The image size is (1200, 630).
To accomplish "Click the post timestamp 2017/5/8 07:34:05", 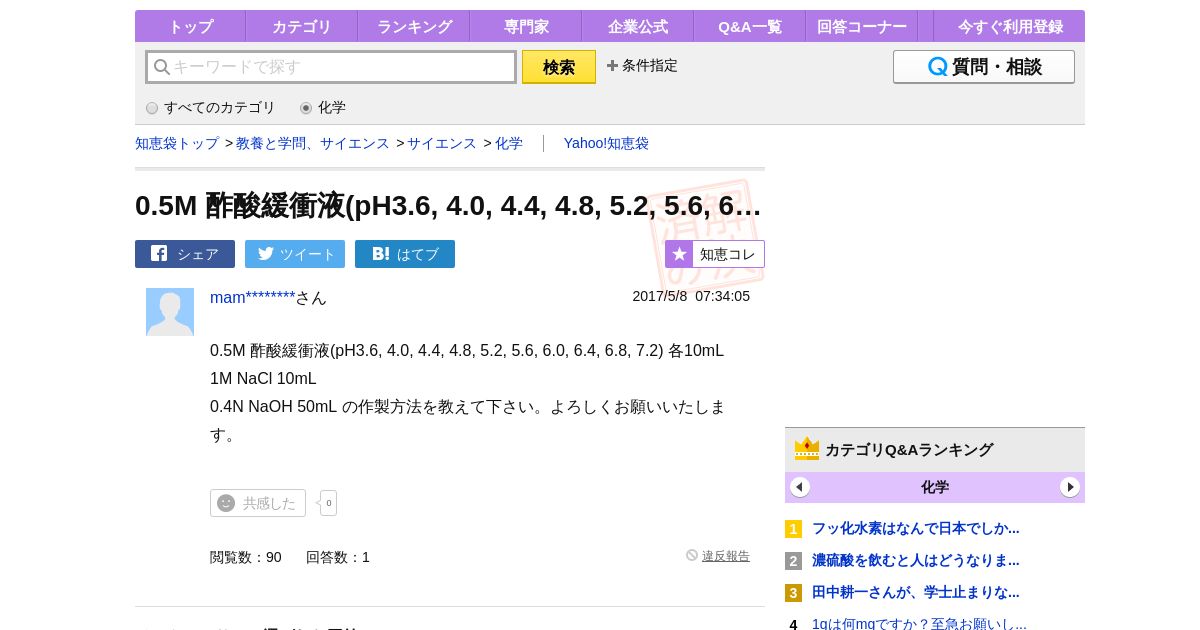I will (691, 296).
